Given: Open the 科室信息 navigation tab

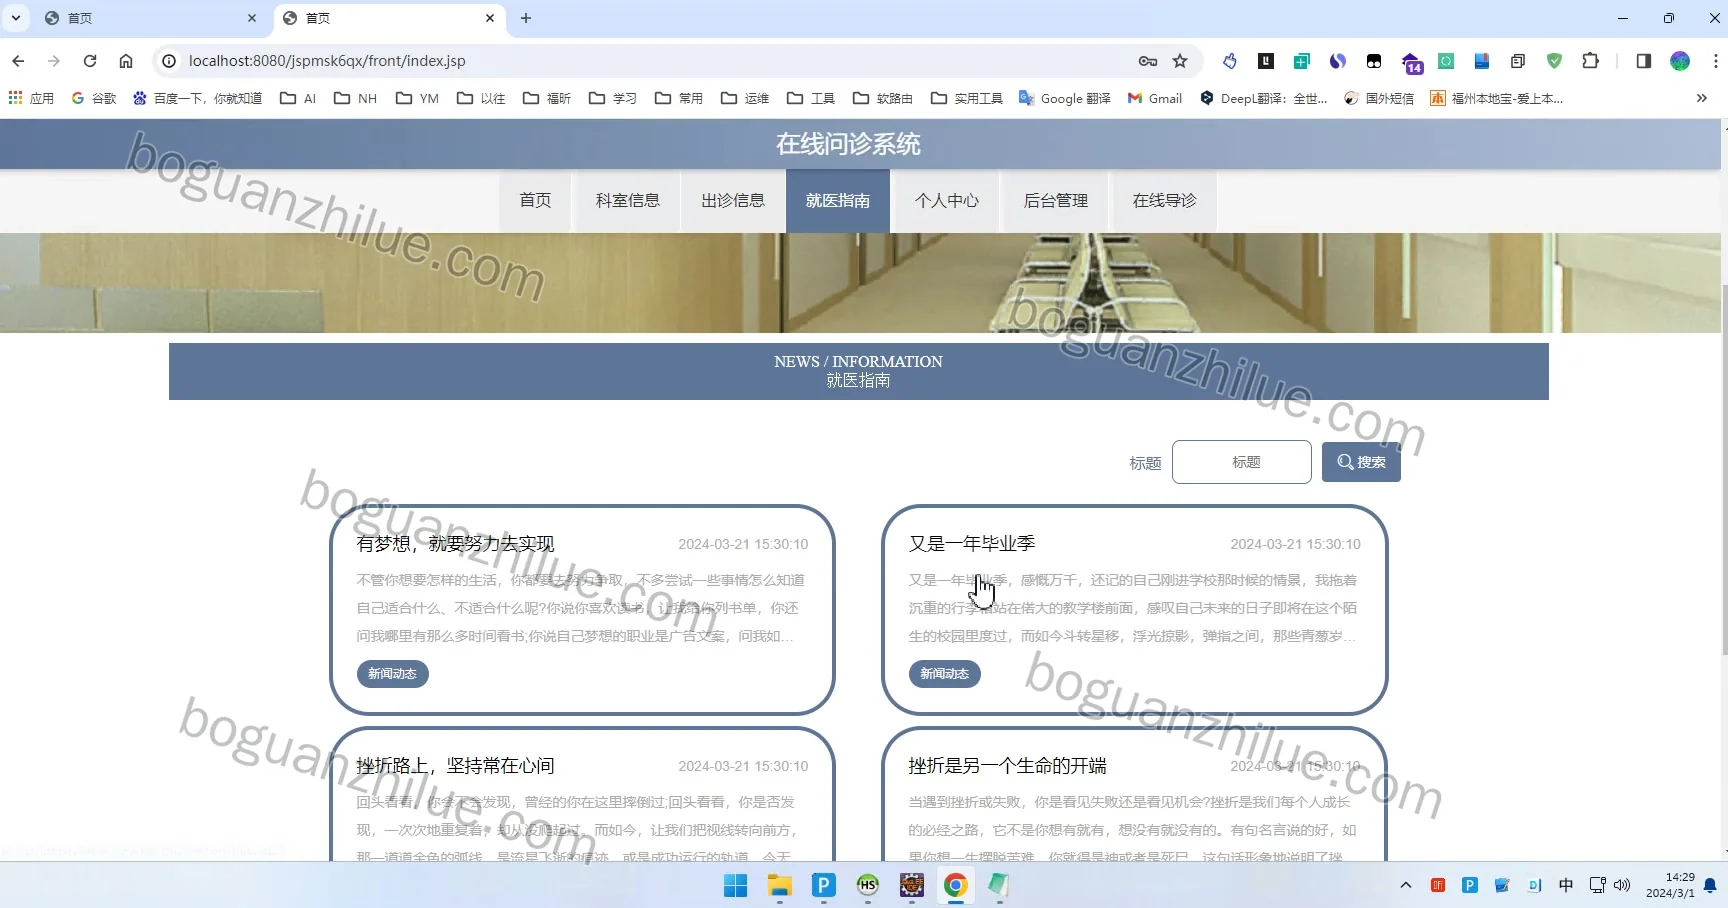Looking at the screenshot, I should [628, 201].
